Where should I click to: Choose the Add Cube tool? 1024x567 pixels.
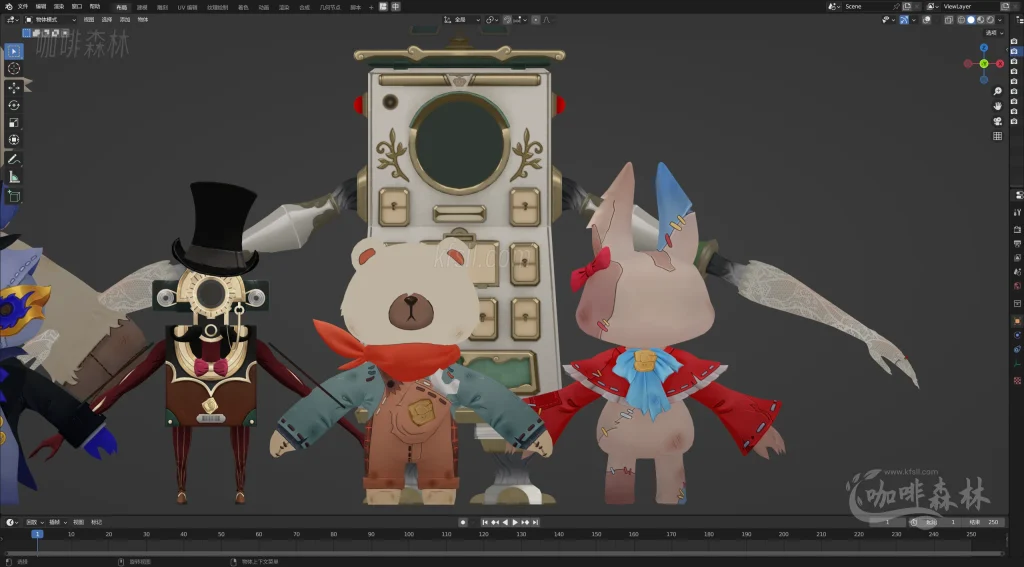click(14, 196)
